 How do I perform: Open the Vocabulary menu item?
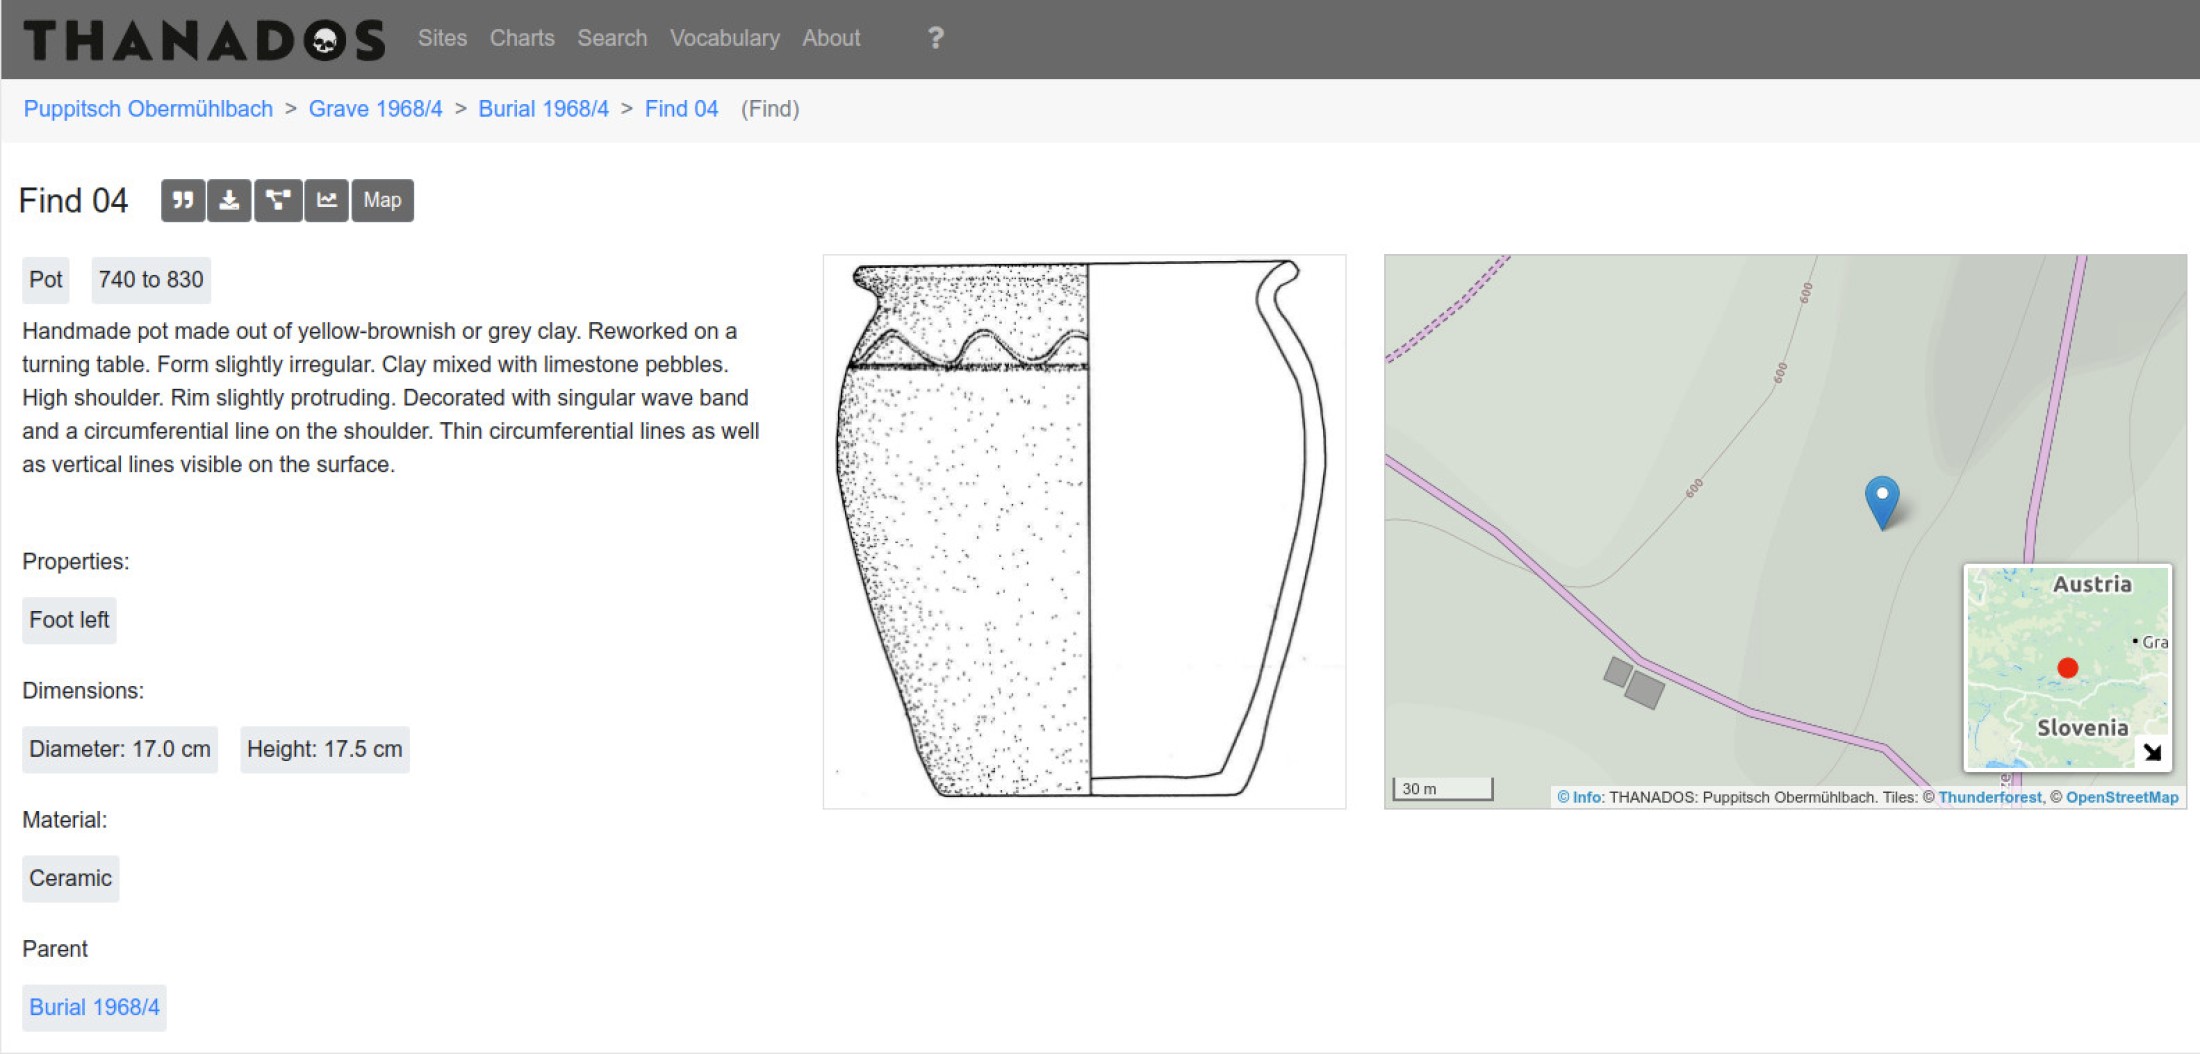click(x=724, y=38)
